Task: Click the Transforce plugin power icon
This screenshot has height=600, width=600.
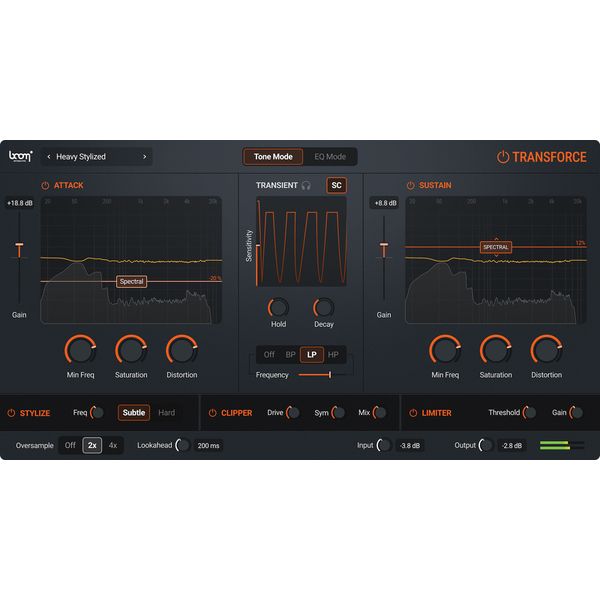Action: (503, 157)
